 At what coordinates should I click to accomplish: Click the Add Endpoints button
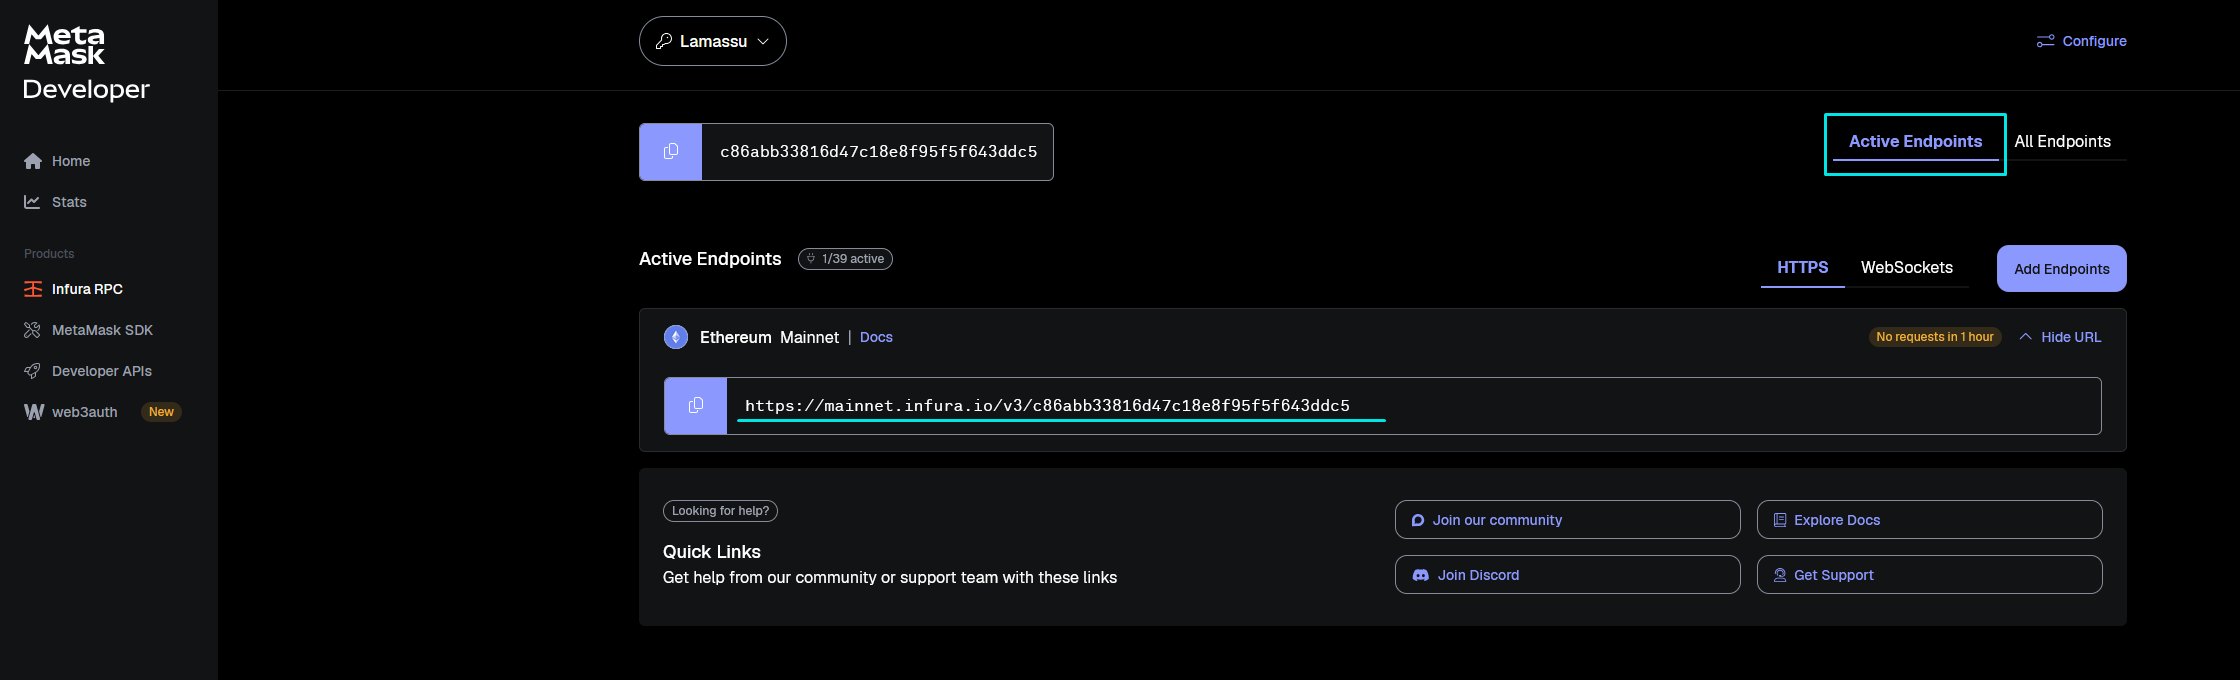(2062, 269)
